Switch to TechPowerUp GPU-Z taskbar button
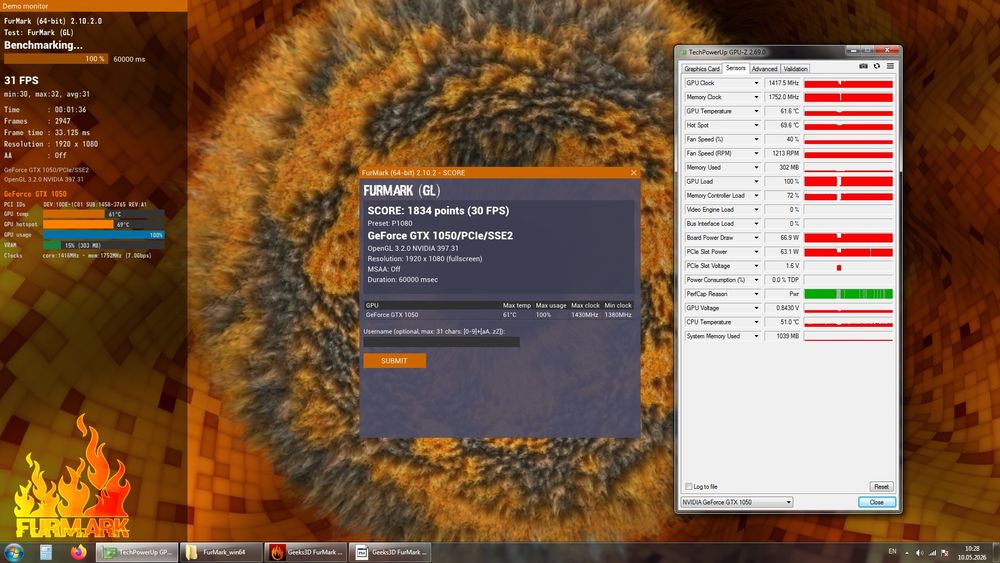Screen dimensions: 1000x563 click(137, 552)
